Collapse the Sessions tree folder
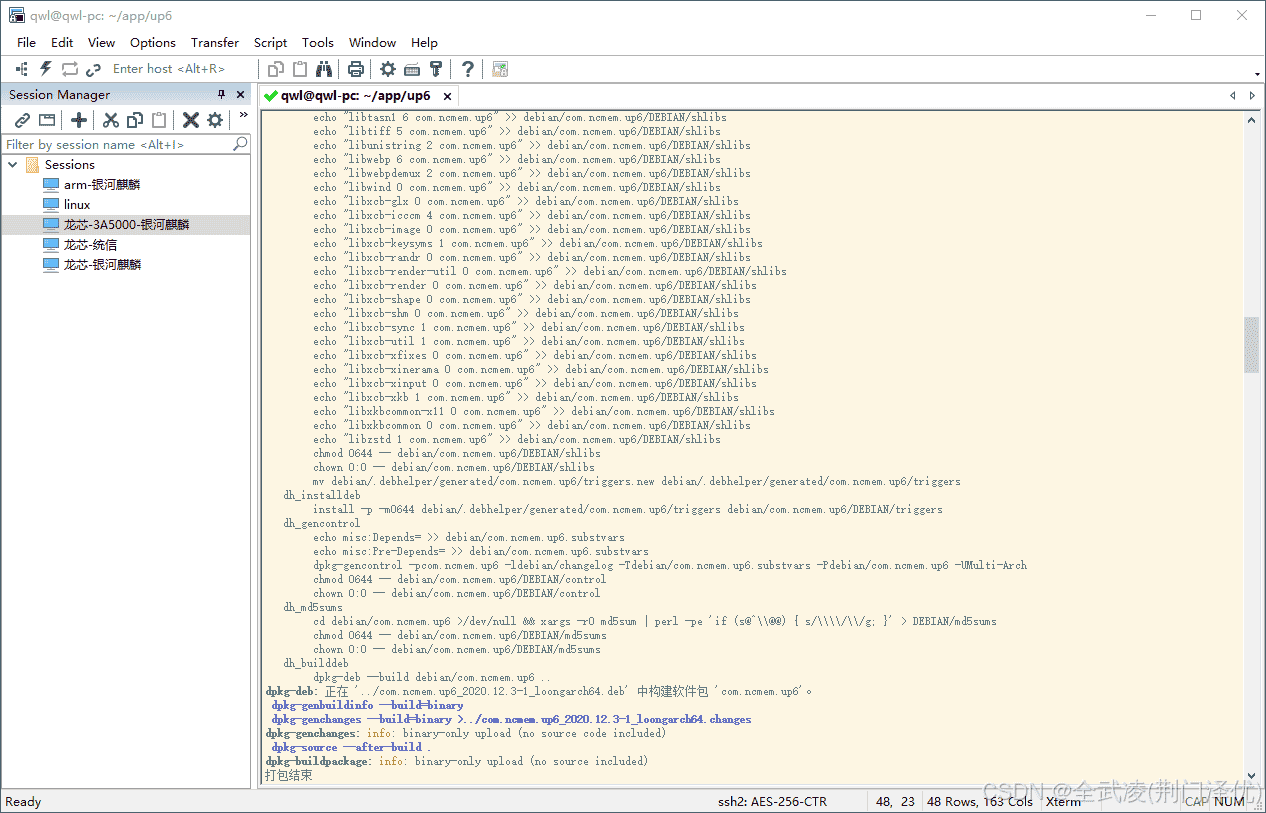 pos(13,165)
